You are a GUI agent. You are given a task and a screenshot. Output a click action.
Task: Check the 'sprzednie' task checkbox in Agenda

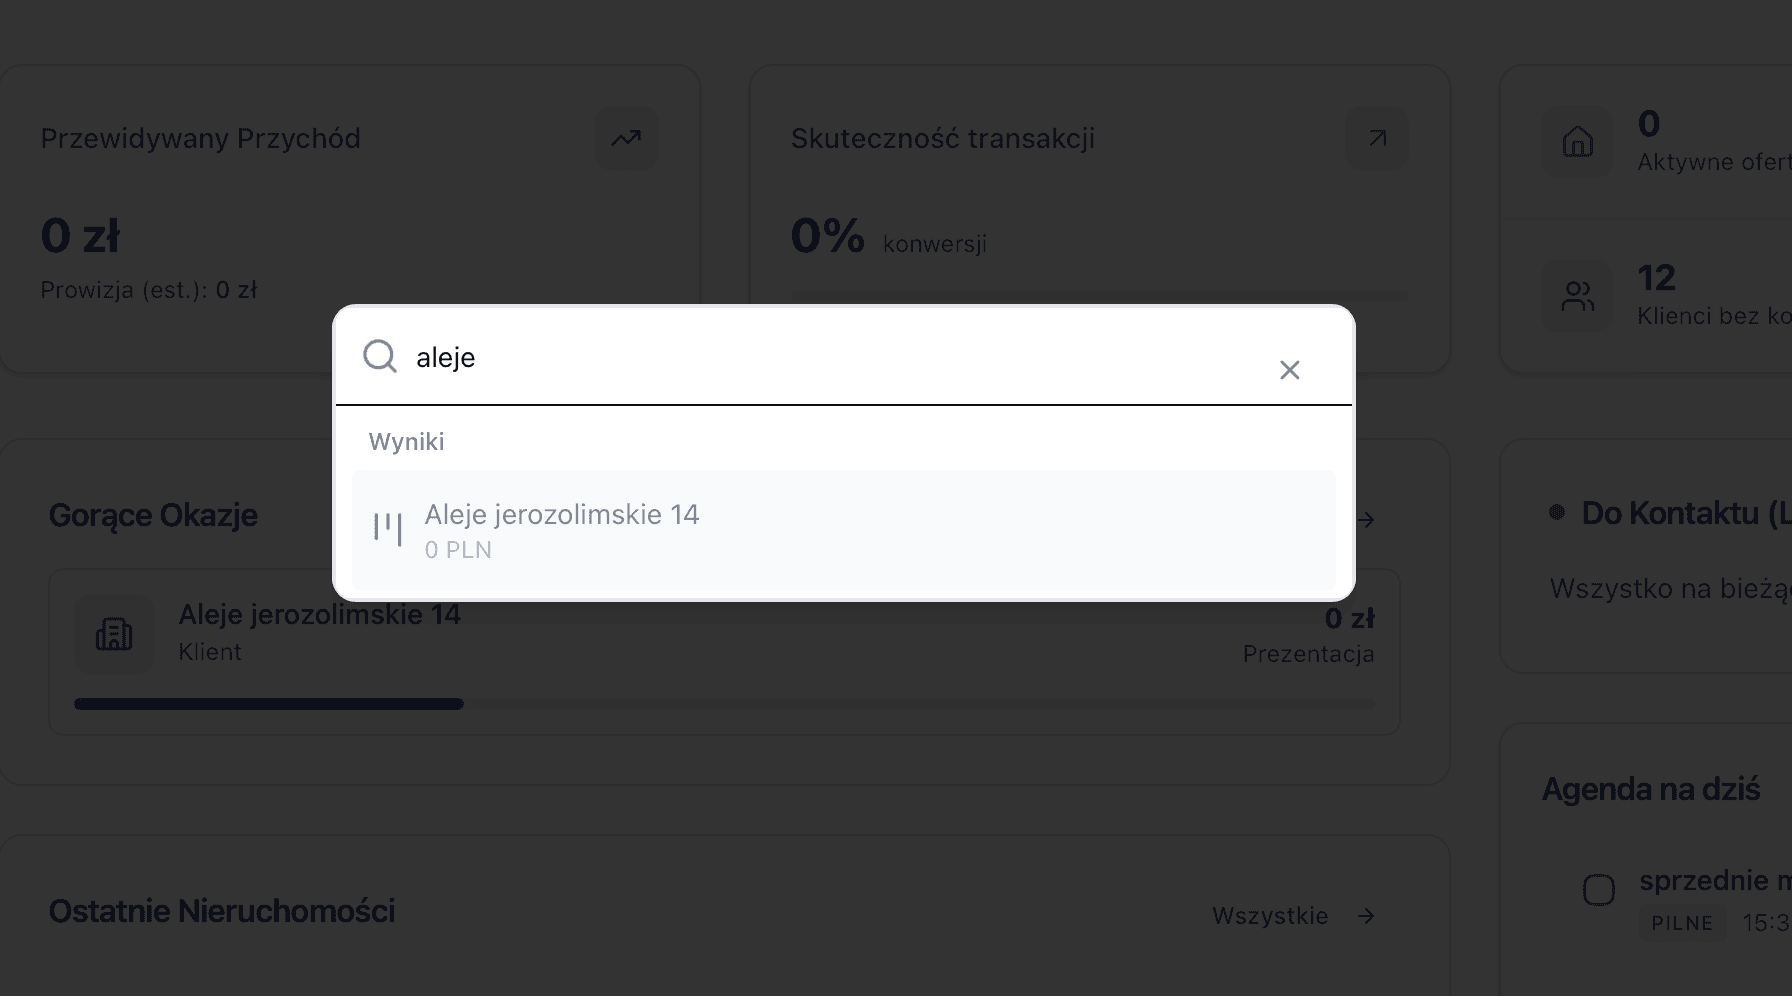[1598, 889]
